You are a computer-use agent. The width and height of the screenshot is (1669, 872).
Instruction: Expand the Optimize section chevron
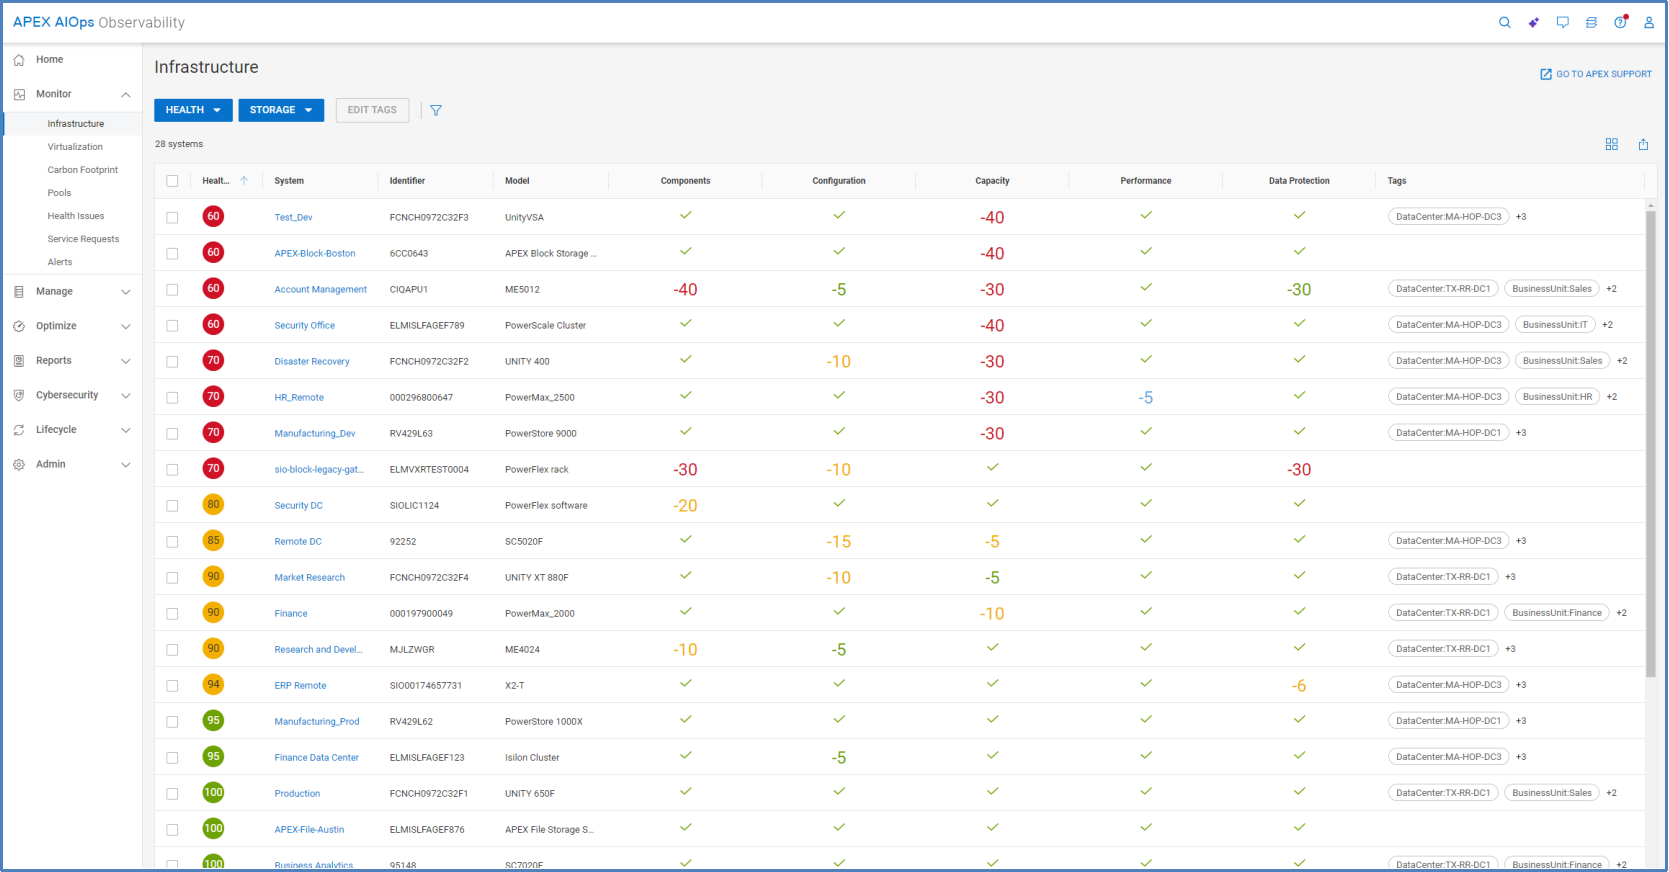click(126, 326)
